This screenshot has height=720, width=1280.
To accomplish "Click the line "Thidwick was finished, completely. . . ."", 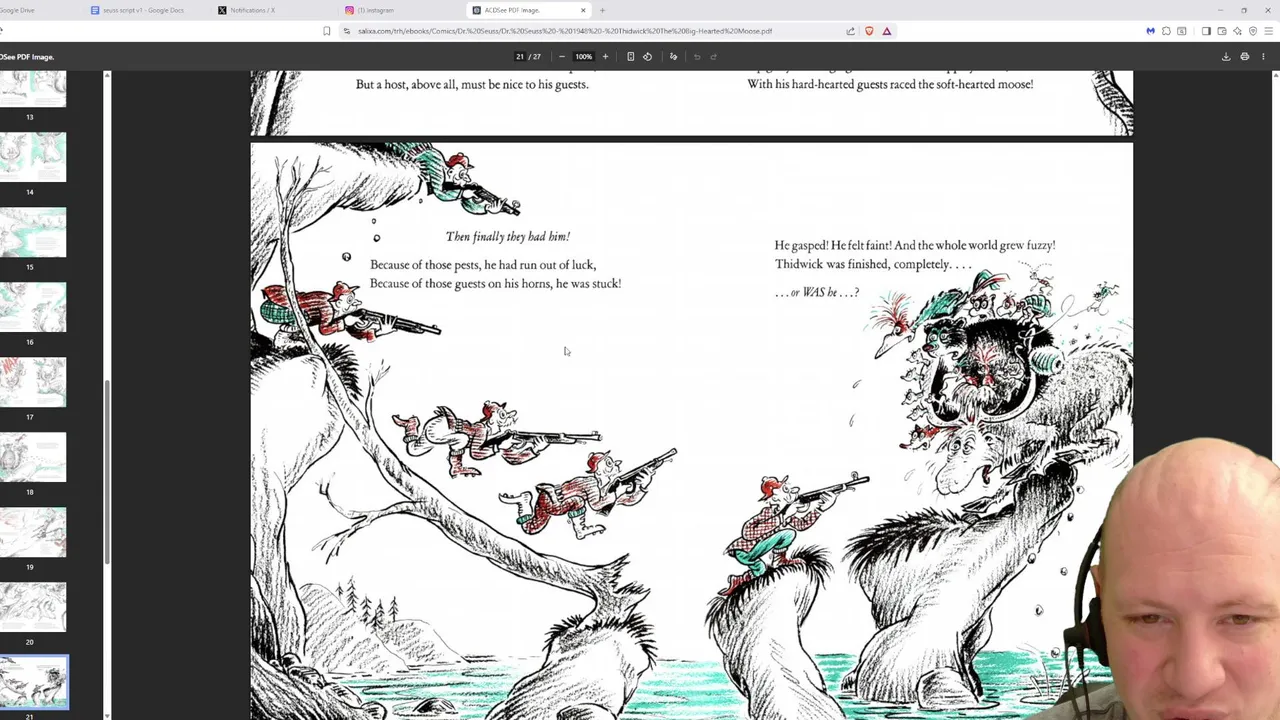I will point(873,265).
